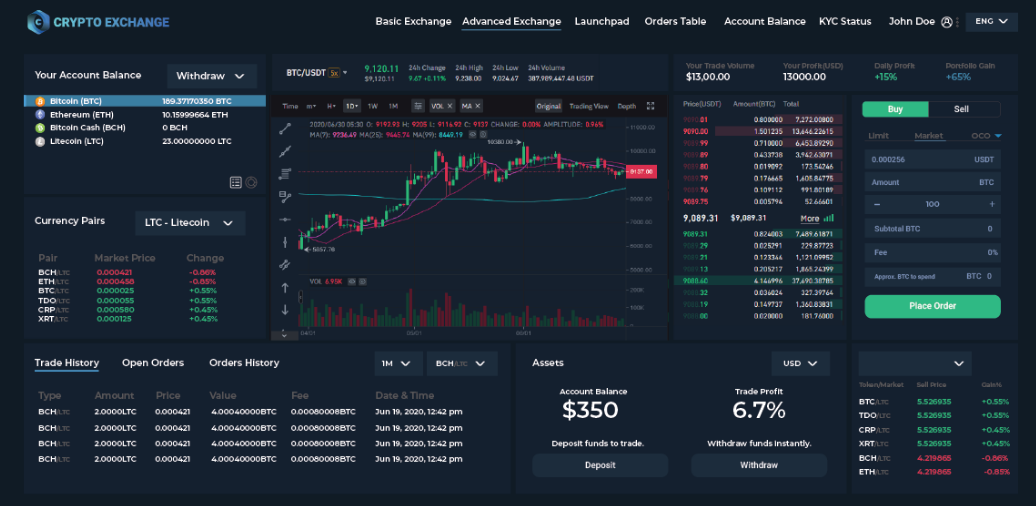Switch chart to Depth view

[x=627, y=106]
